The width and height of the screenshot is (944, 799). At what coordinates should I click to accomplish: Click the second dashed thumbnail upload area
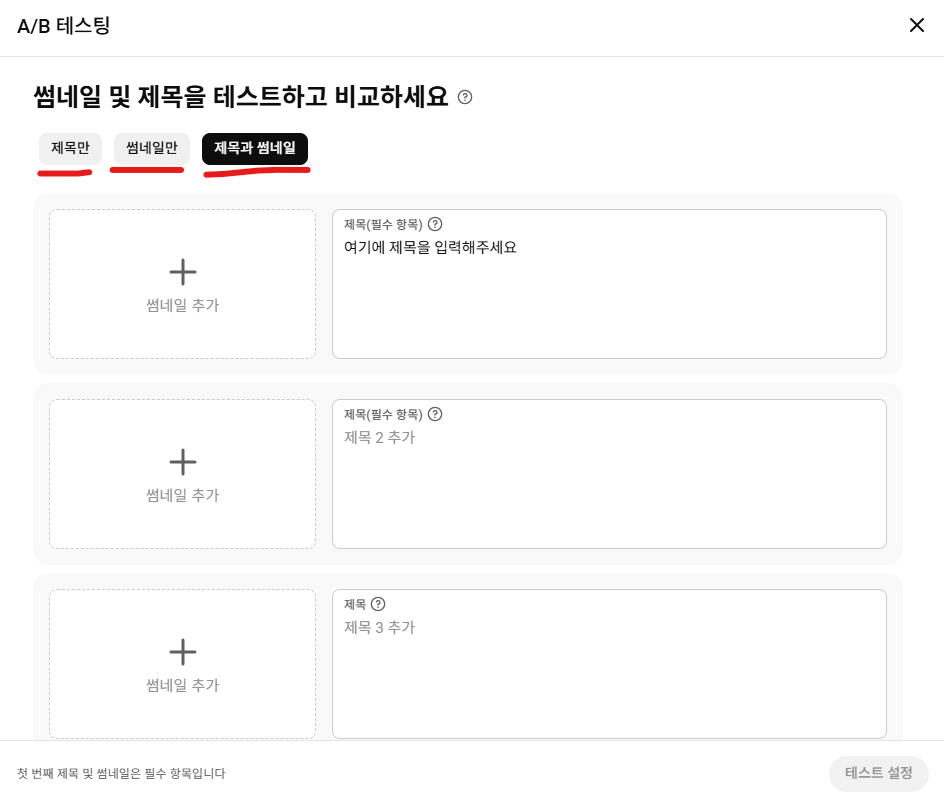point(183,473)
